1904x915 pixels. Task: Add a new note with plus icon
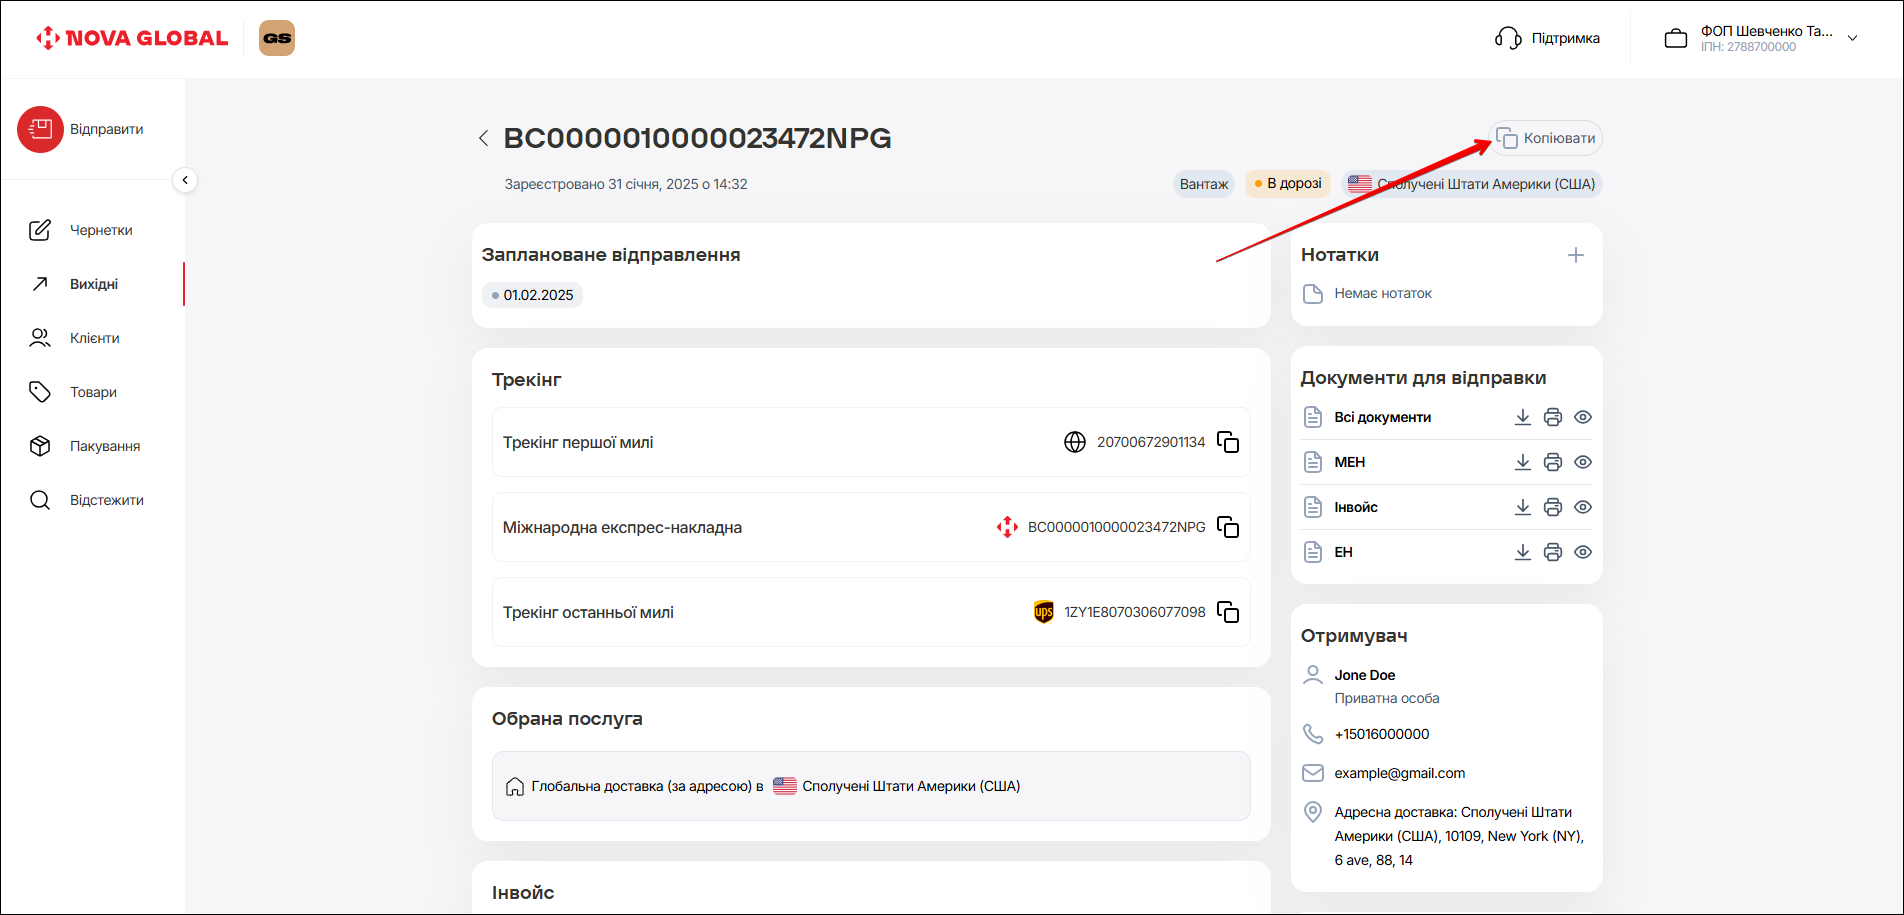[x=1575, y=255]
